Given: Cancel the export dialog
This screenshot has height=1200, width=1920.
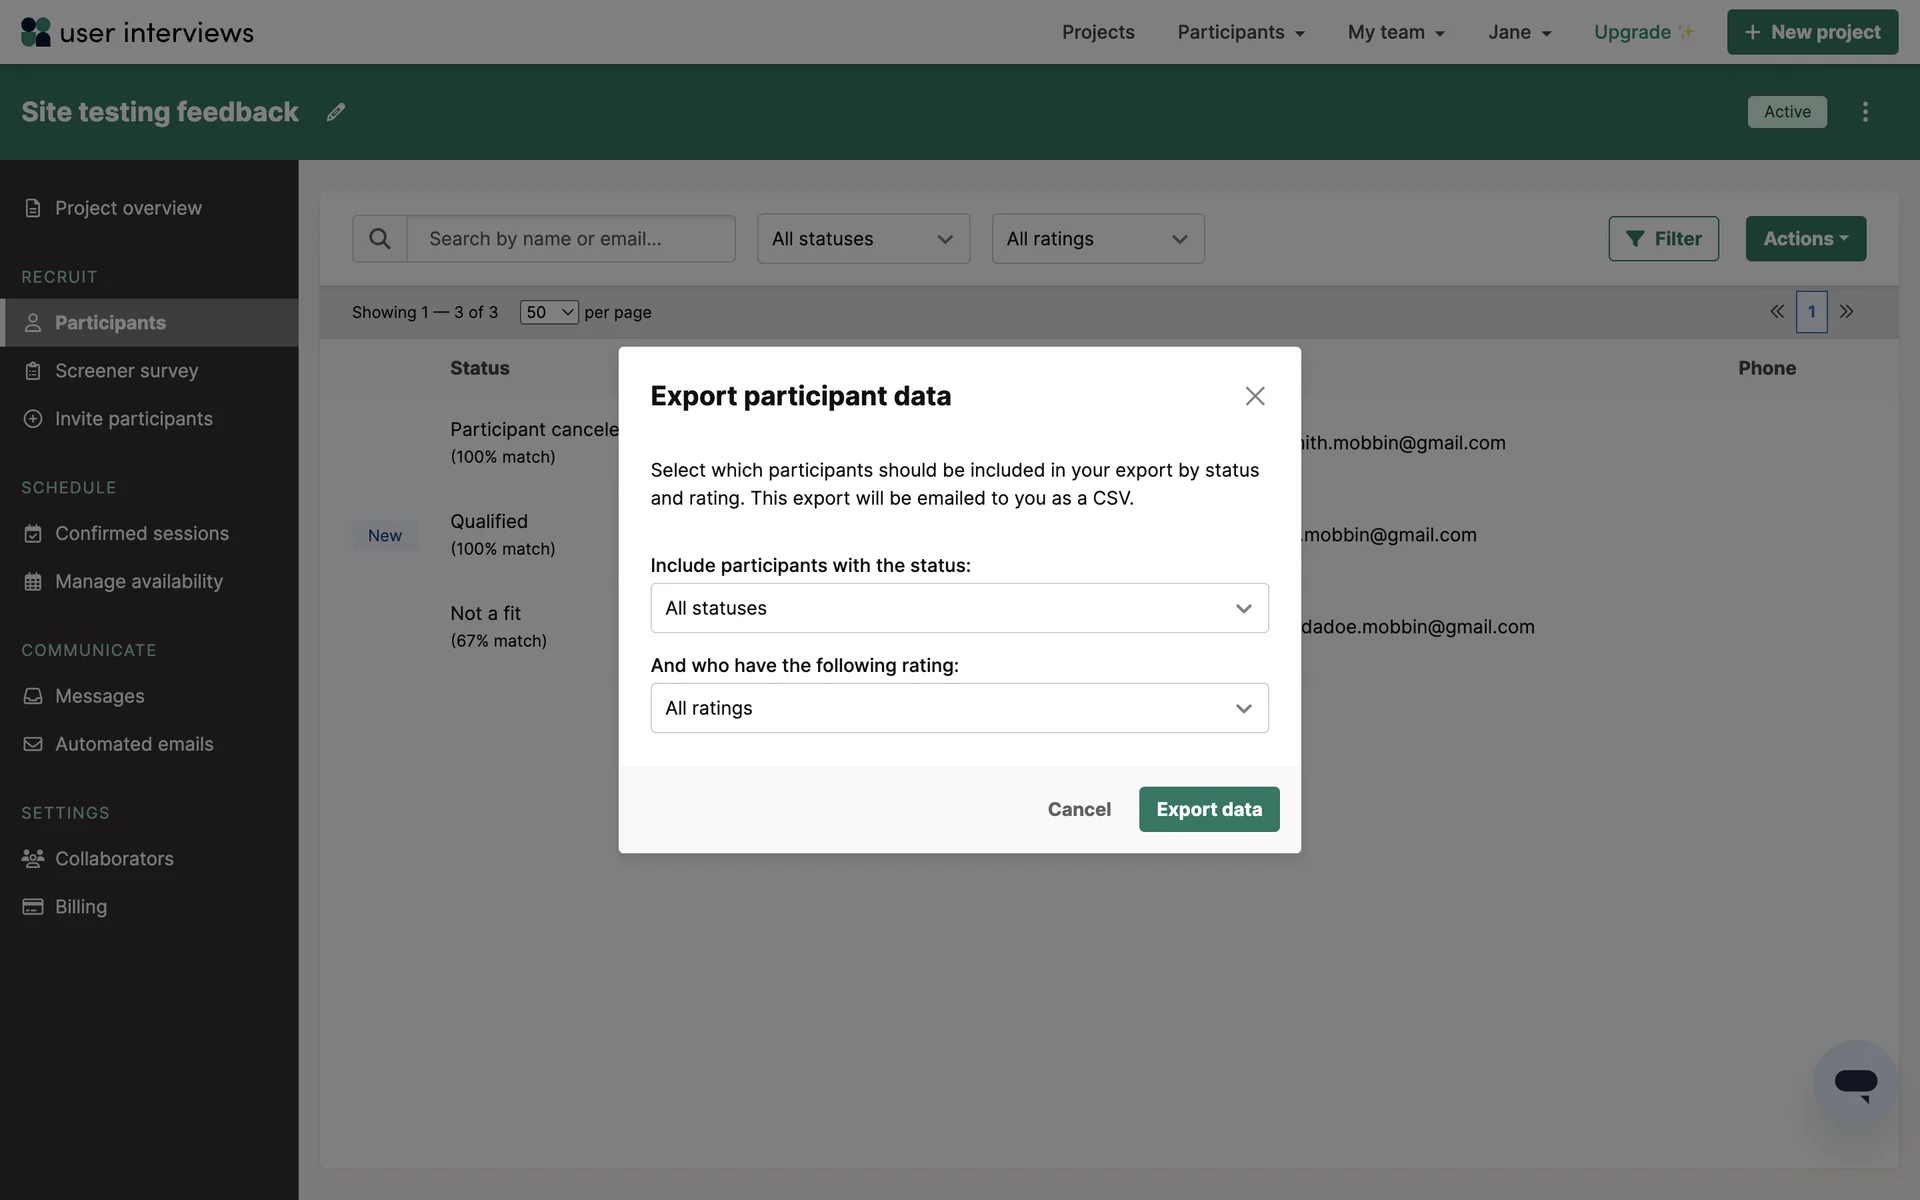Looking at the screenshot, I should pyautogui.click(x=1078, y=809).
